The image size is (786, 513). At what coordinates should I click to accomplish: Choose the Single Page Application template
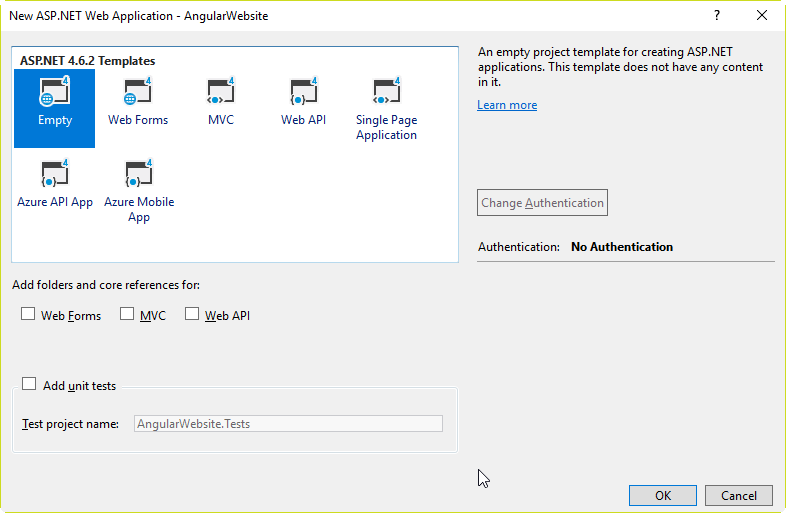(x=386, y=93)
